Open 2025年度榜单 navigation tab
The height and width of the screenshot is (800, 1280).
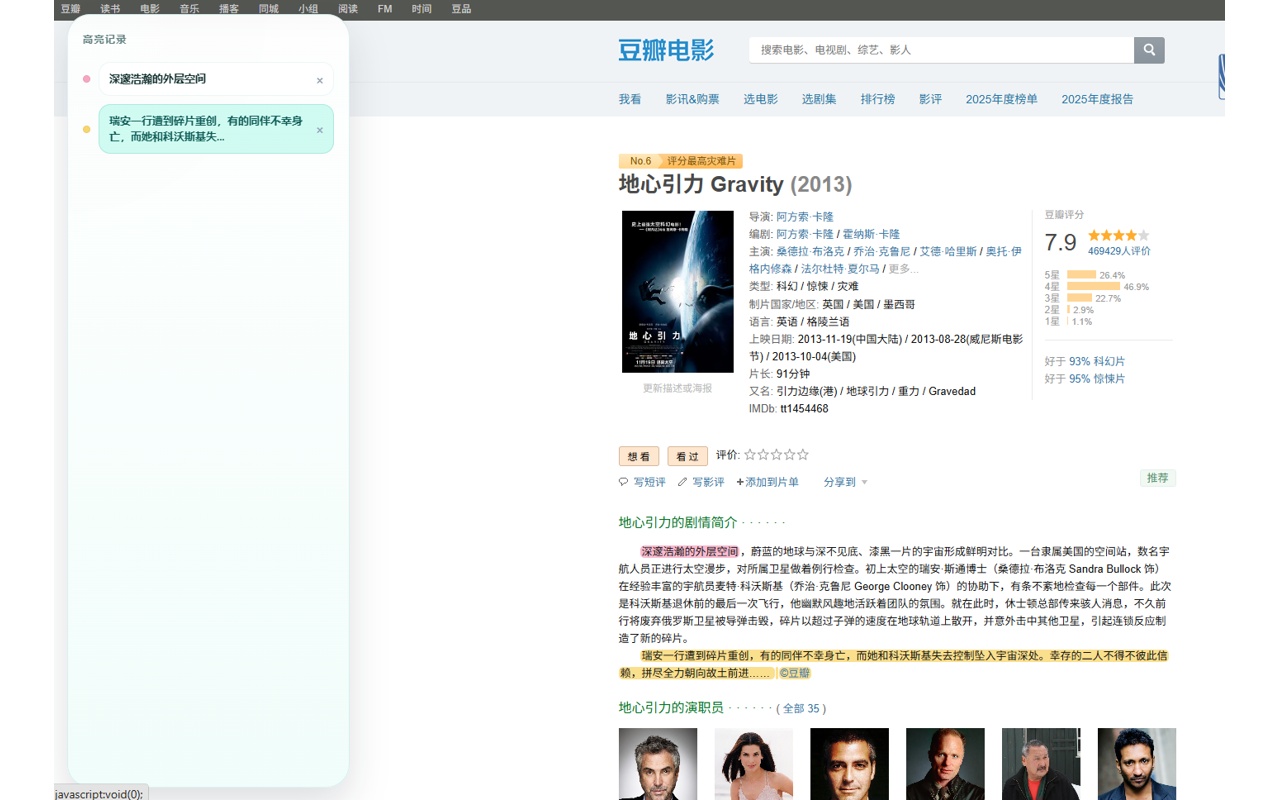[1002, 99]
